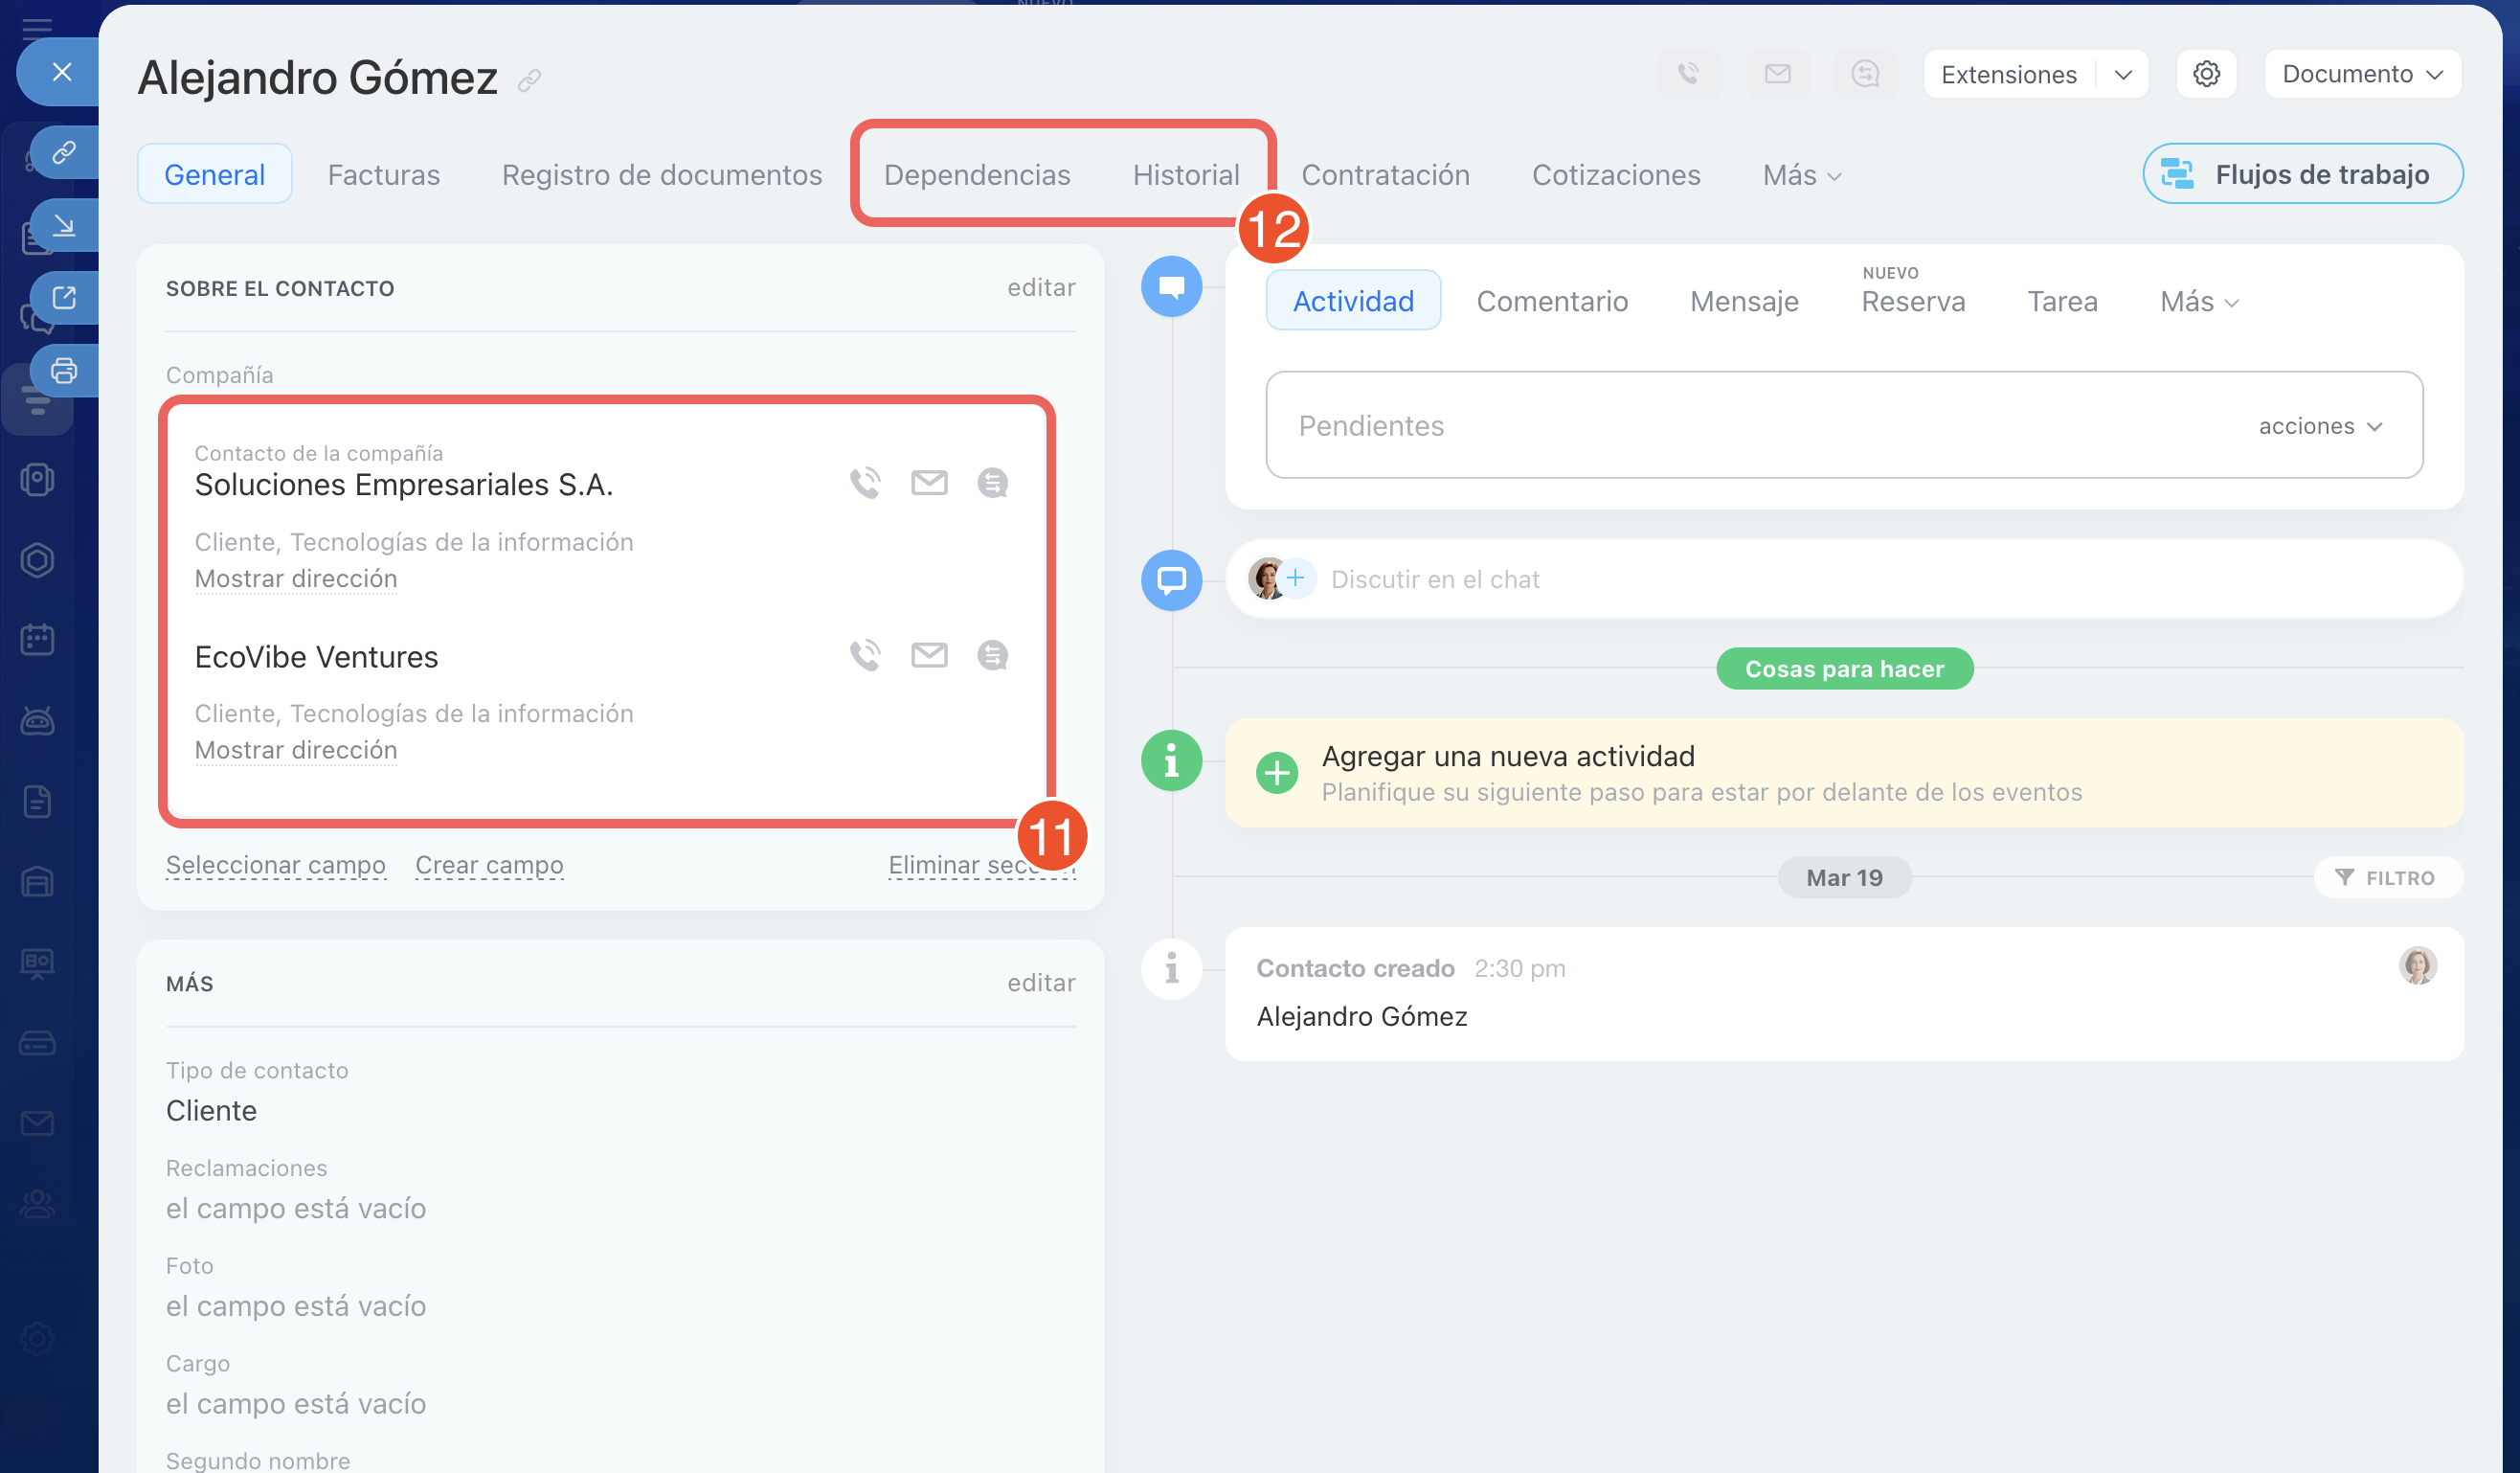Click Mostrar dirección under EcoVibe Ventures
The height and width of the screenshot is (1473, 2520).
[x=296, y=750]
